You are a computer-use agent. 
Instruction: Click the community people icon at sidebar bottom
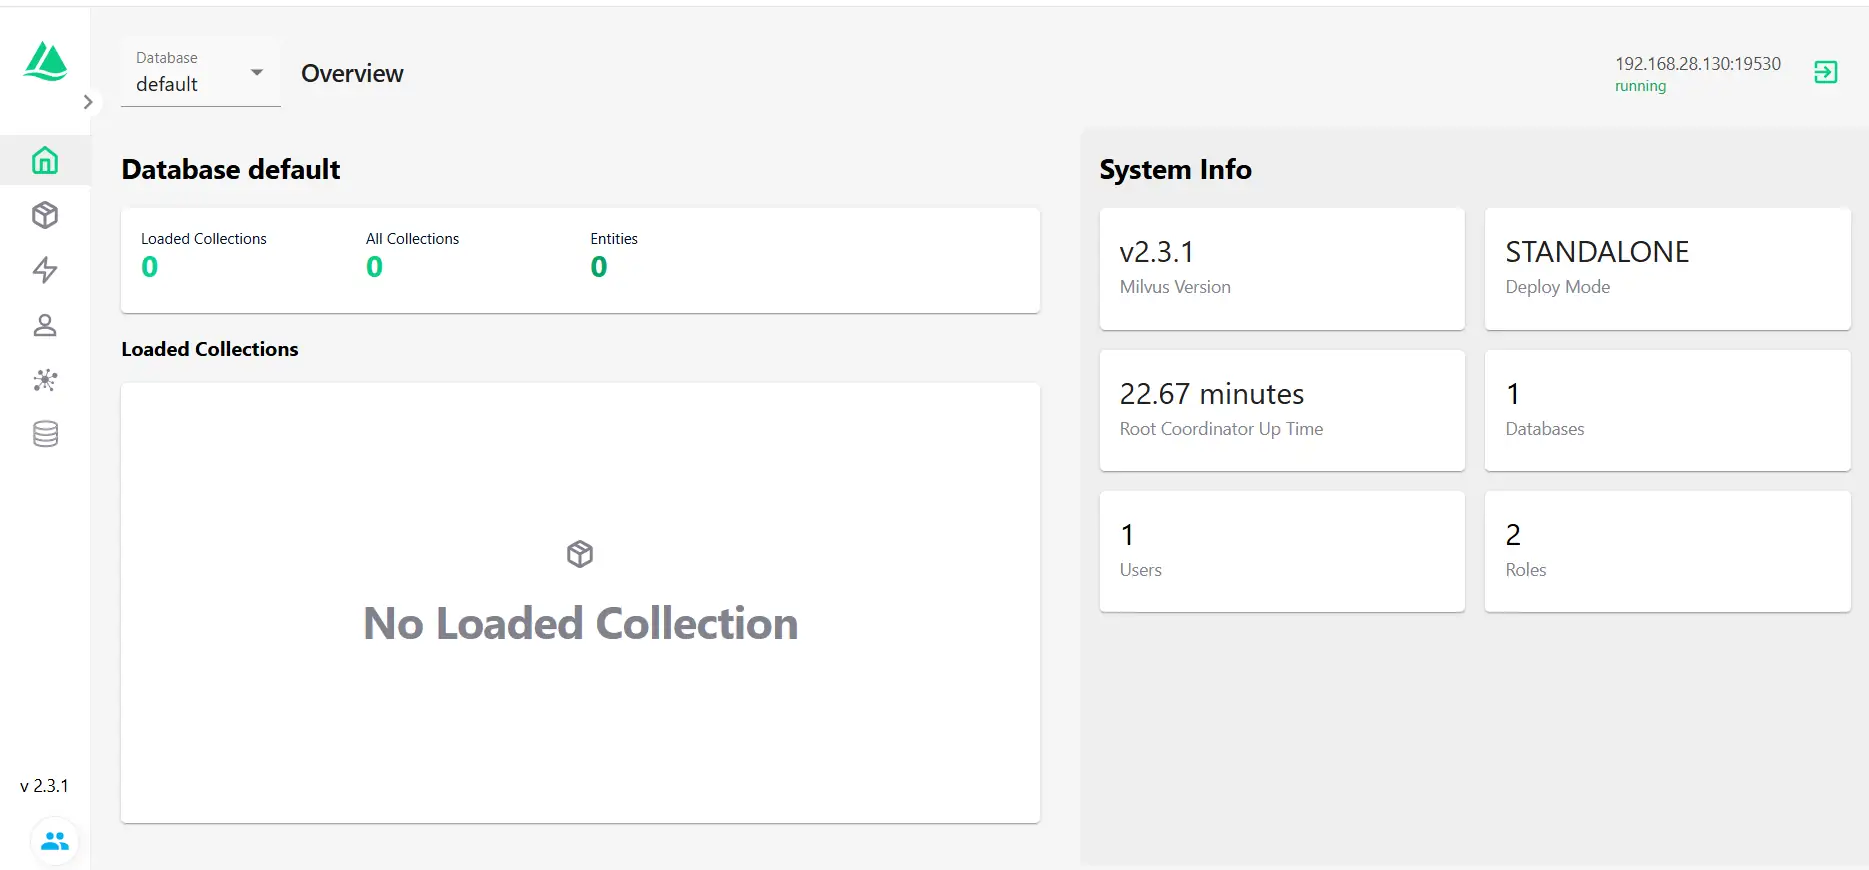pos(55,841)
